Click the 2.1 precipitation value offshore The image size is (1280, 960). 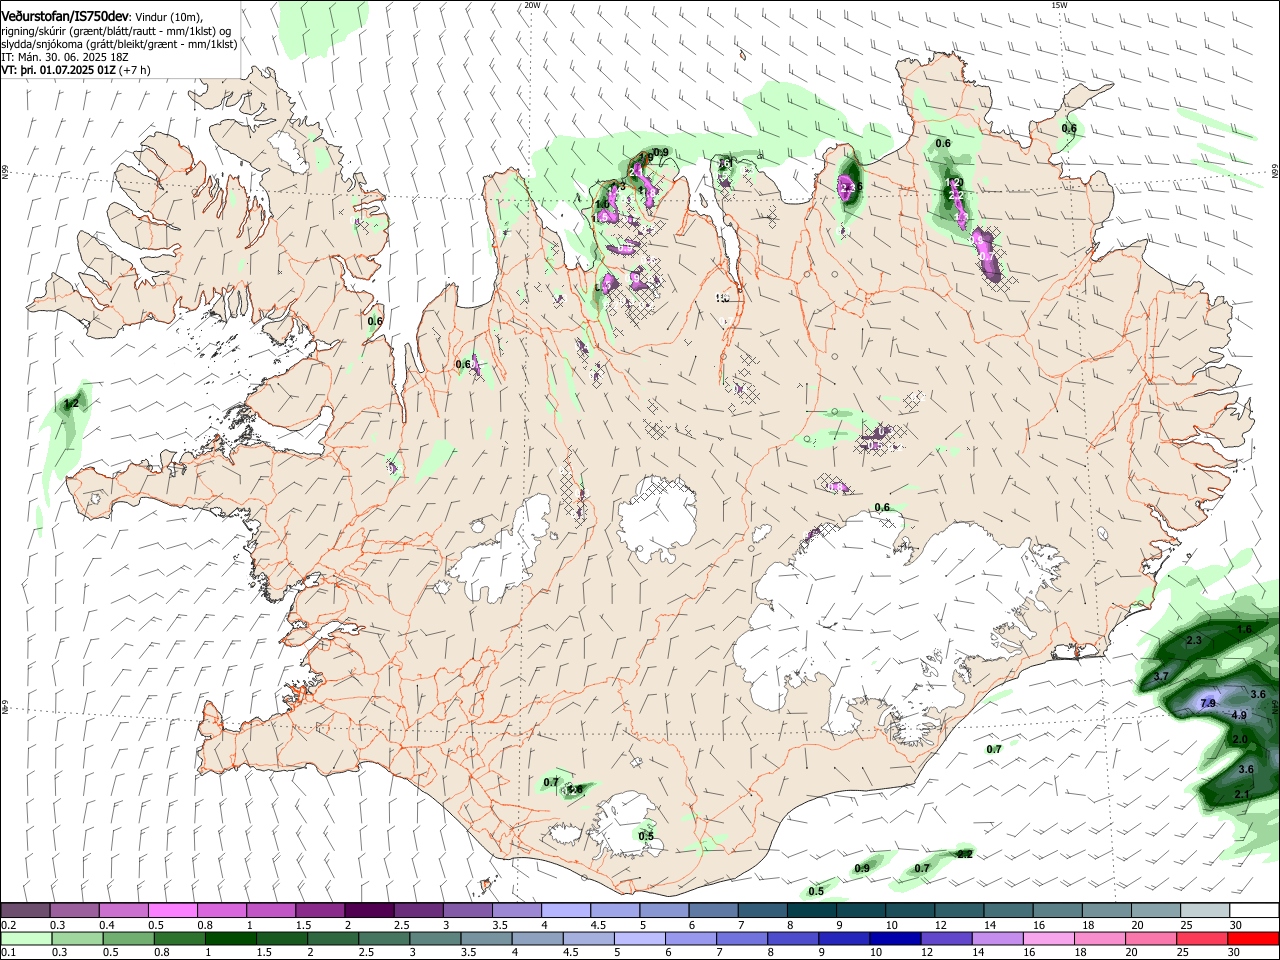[1242, 794]
